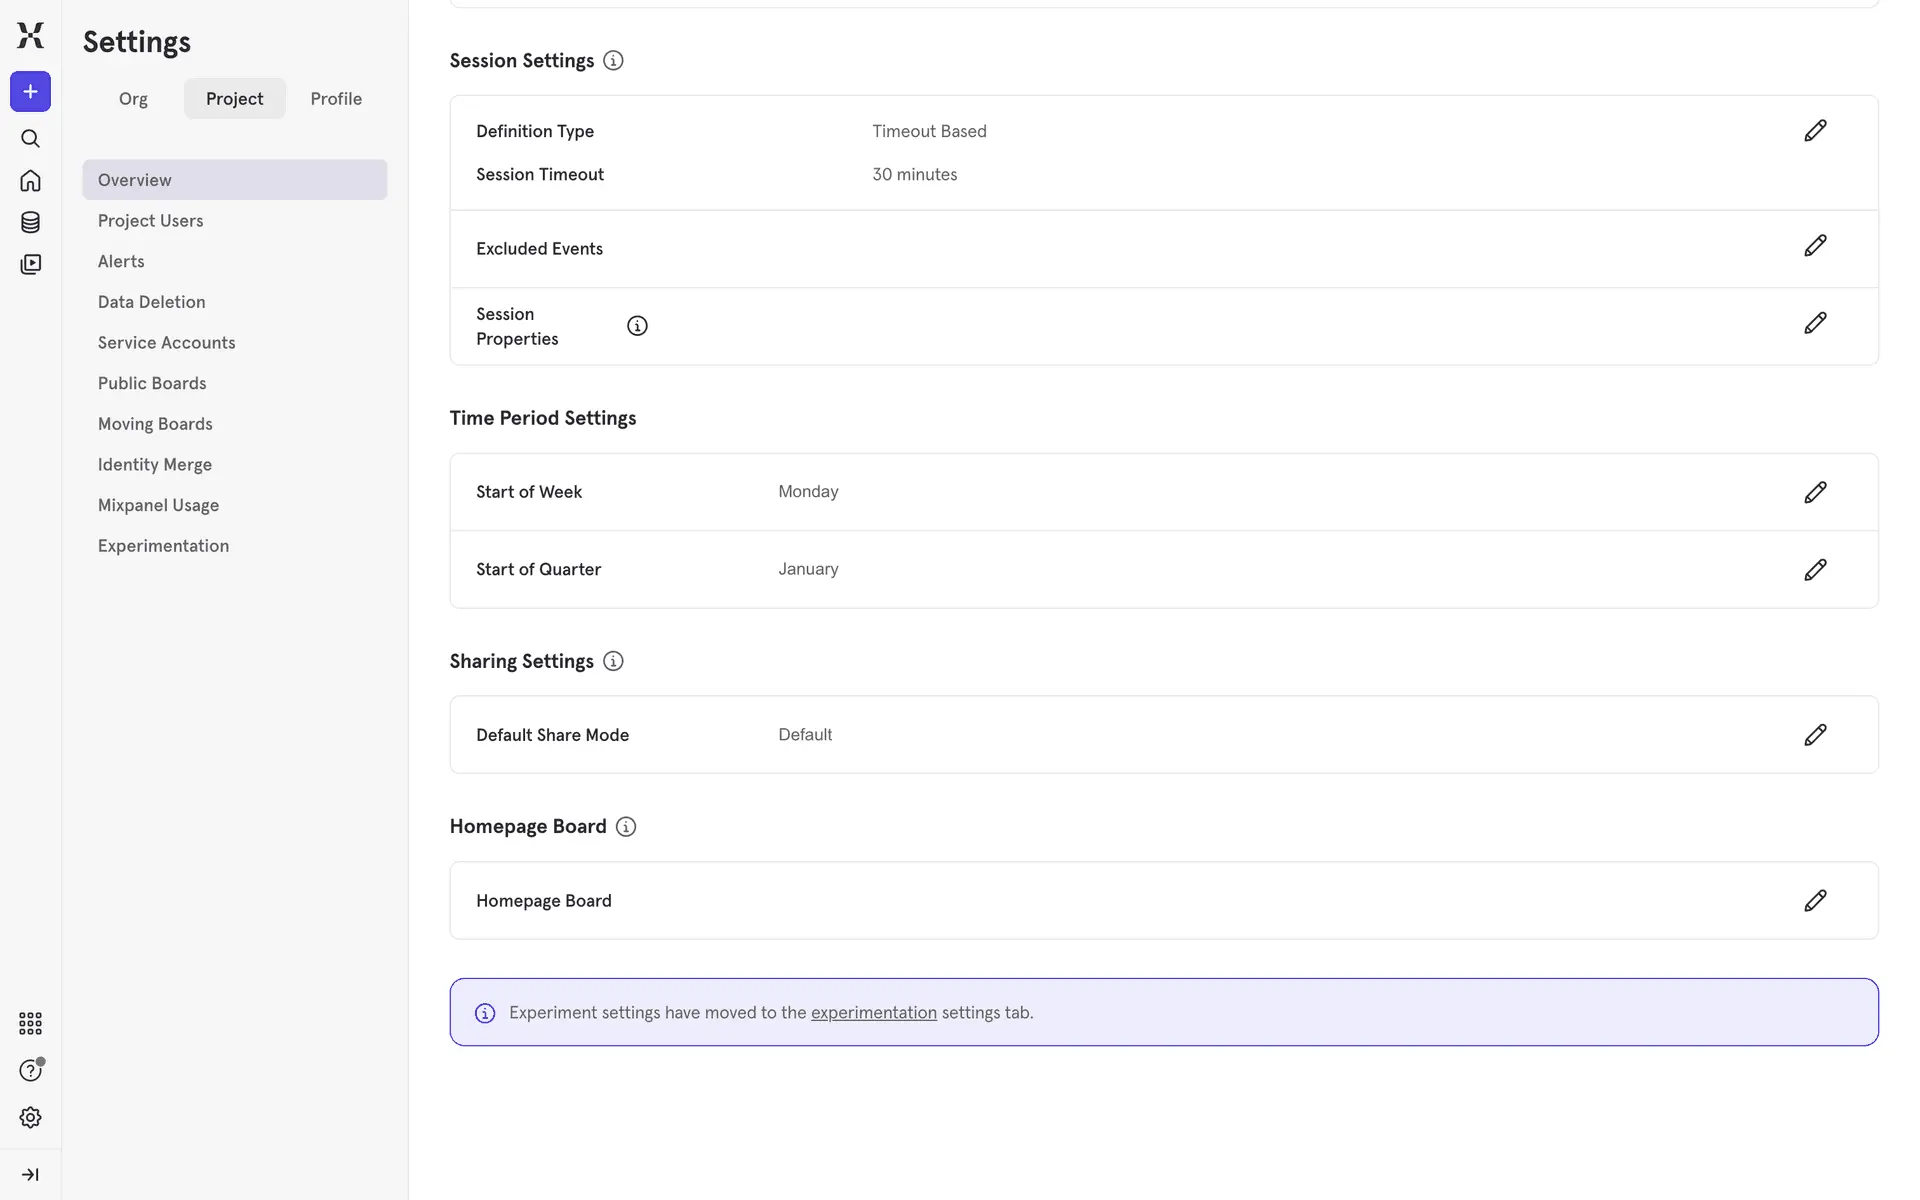The height and width of the screenshot is (1200, 1920).
Task: Open session replay play icon in sidebar
Action: click(x=30, y=264)
